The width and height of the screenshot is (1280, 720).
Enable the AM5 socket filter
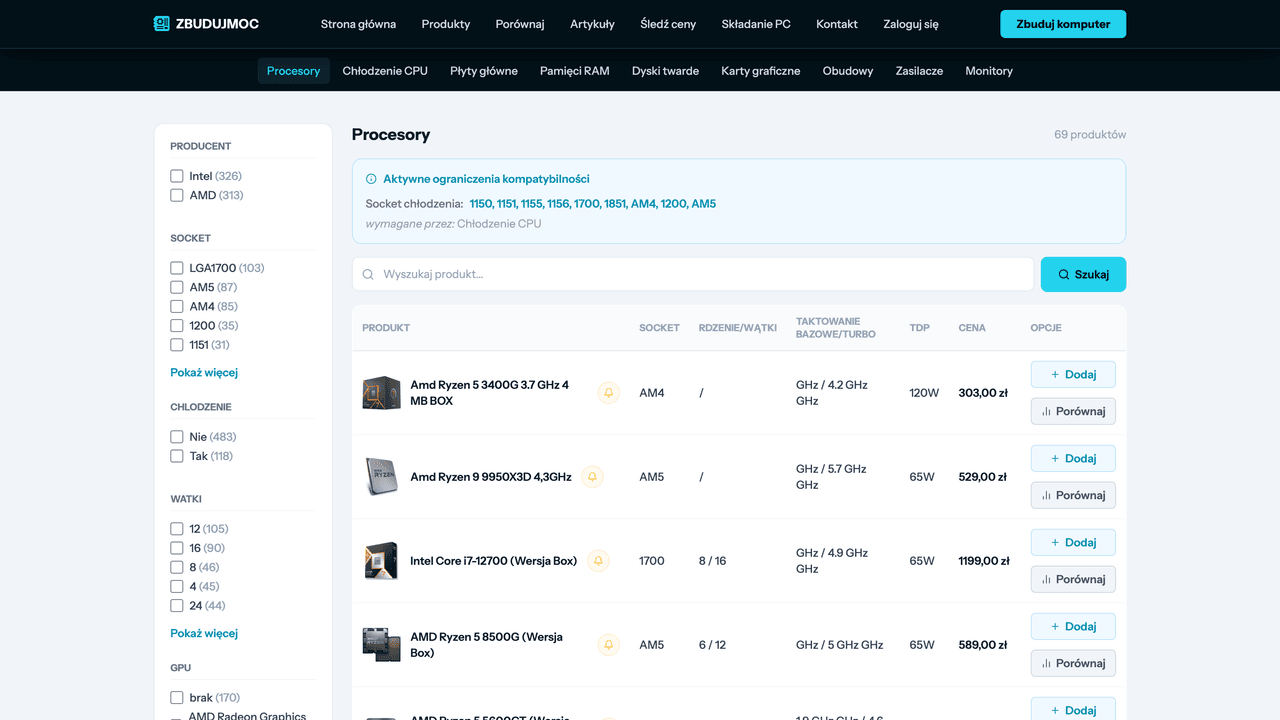tap(177, 287)
